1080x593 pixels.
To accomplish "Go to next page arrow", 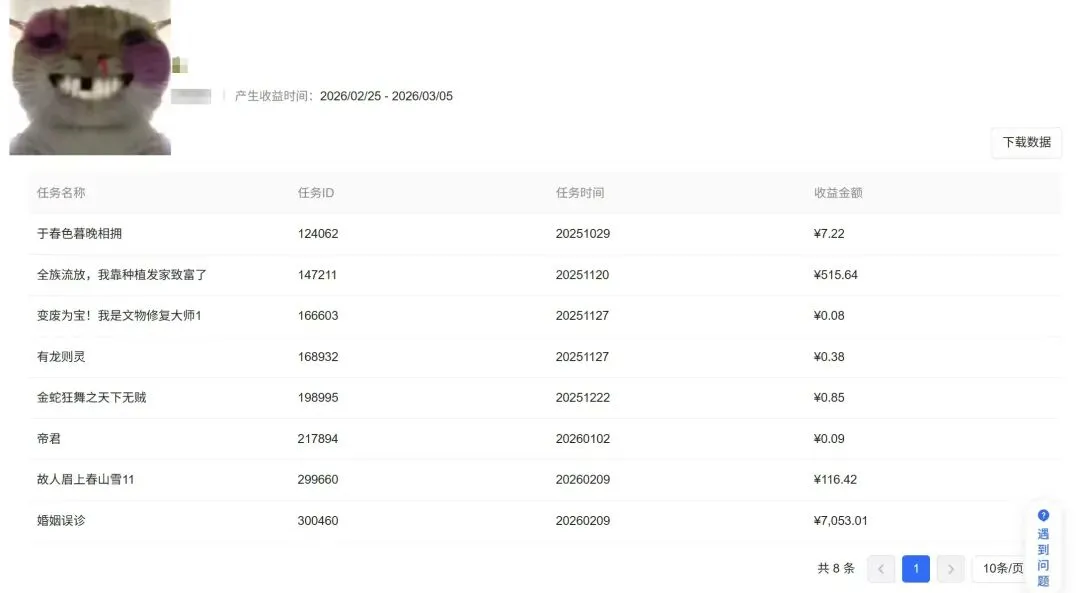I will (951, 569).
